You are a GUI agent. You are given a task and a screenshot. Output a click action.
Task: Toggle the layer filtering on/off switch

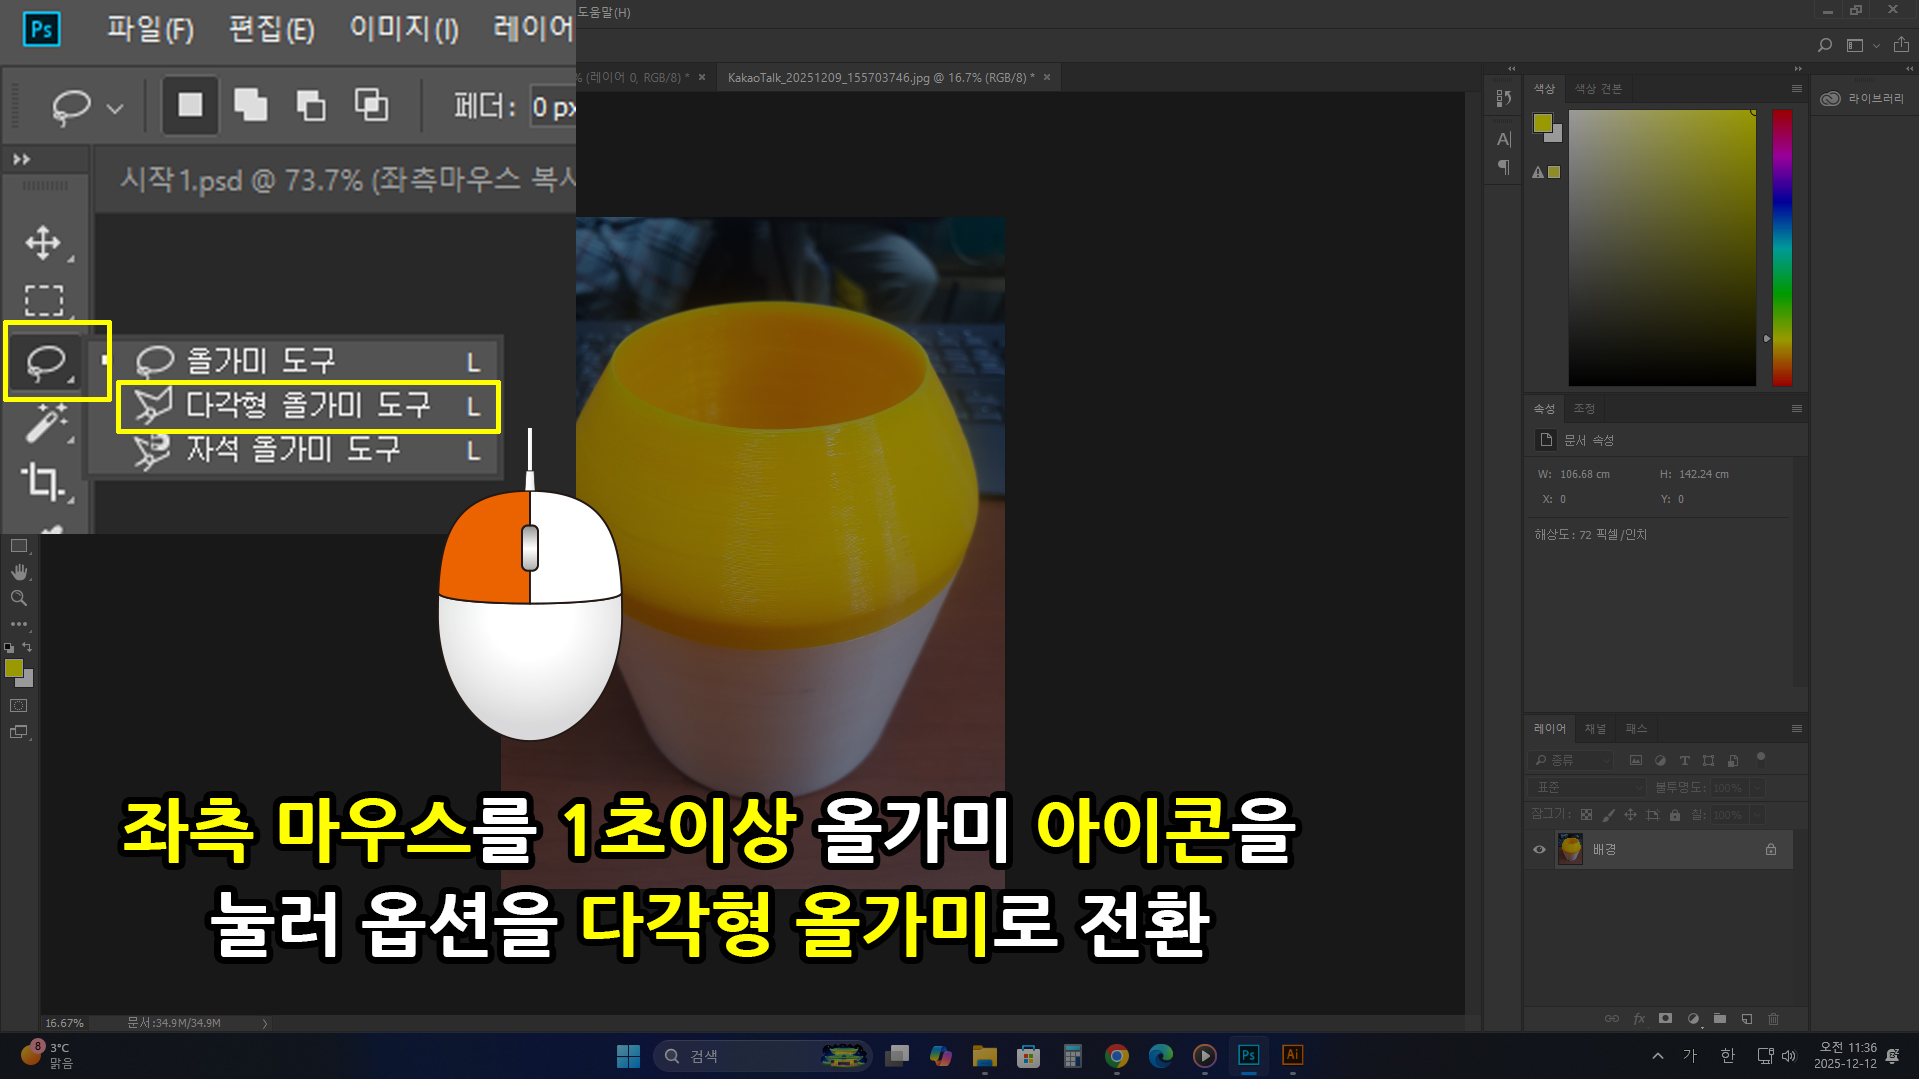click(x=1761, y=757)
